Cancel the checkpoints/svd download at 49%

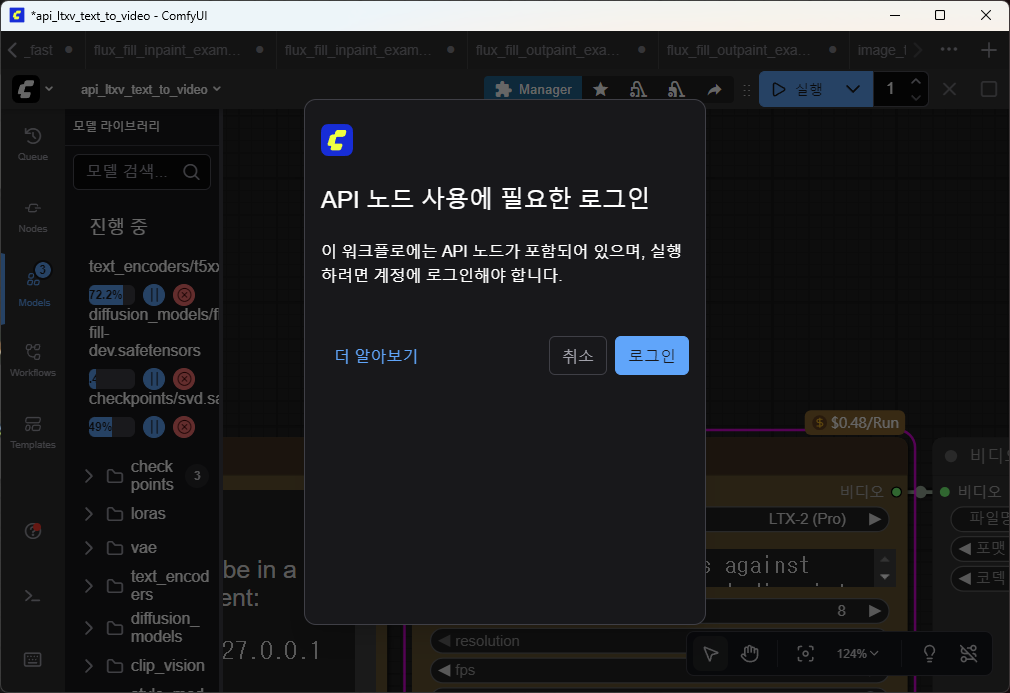pos(184,427)
